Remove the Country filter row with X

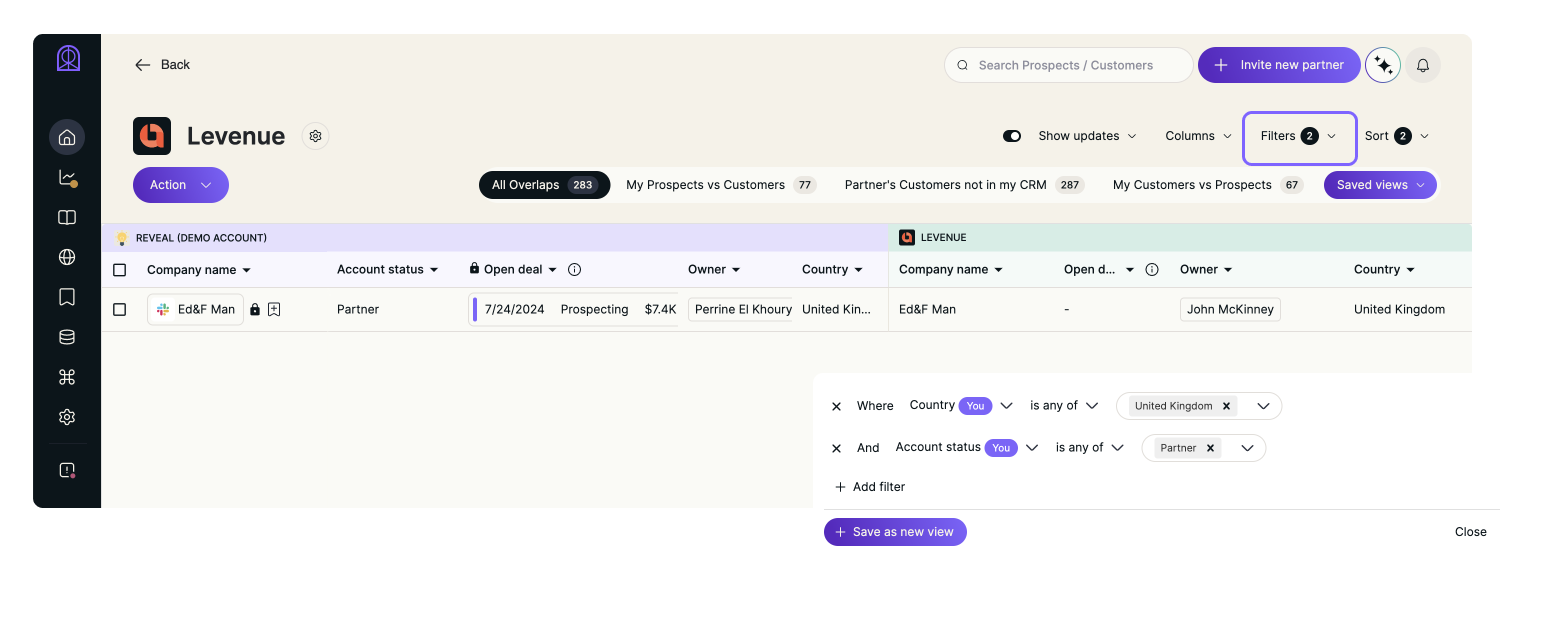point(837,407)
